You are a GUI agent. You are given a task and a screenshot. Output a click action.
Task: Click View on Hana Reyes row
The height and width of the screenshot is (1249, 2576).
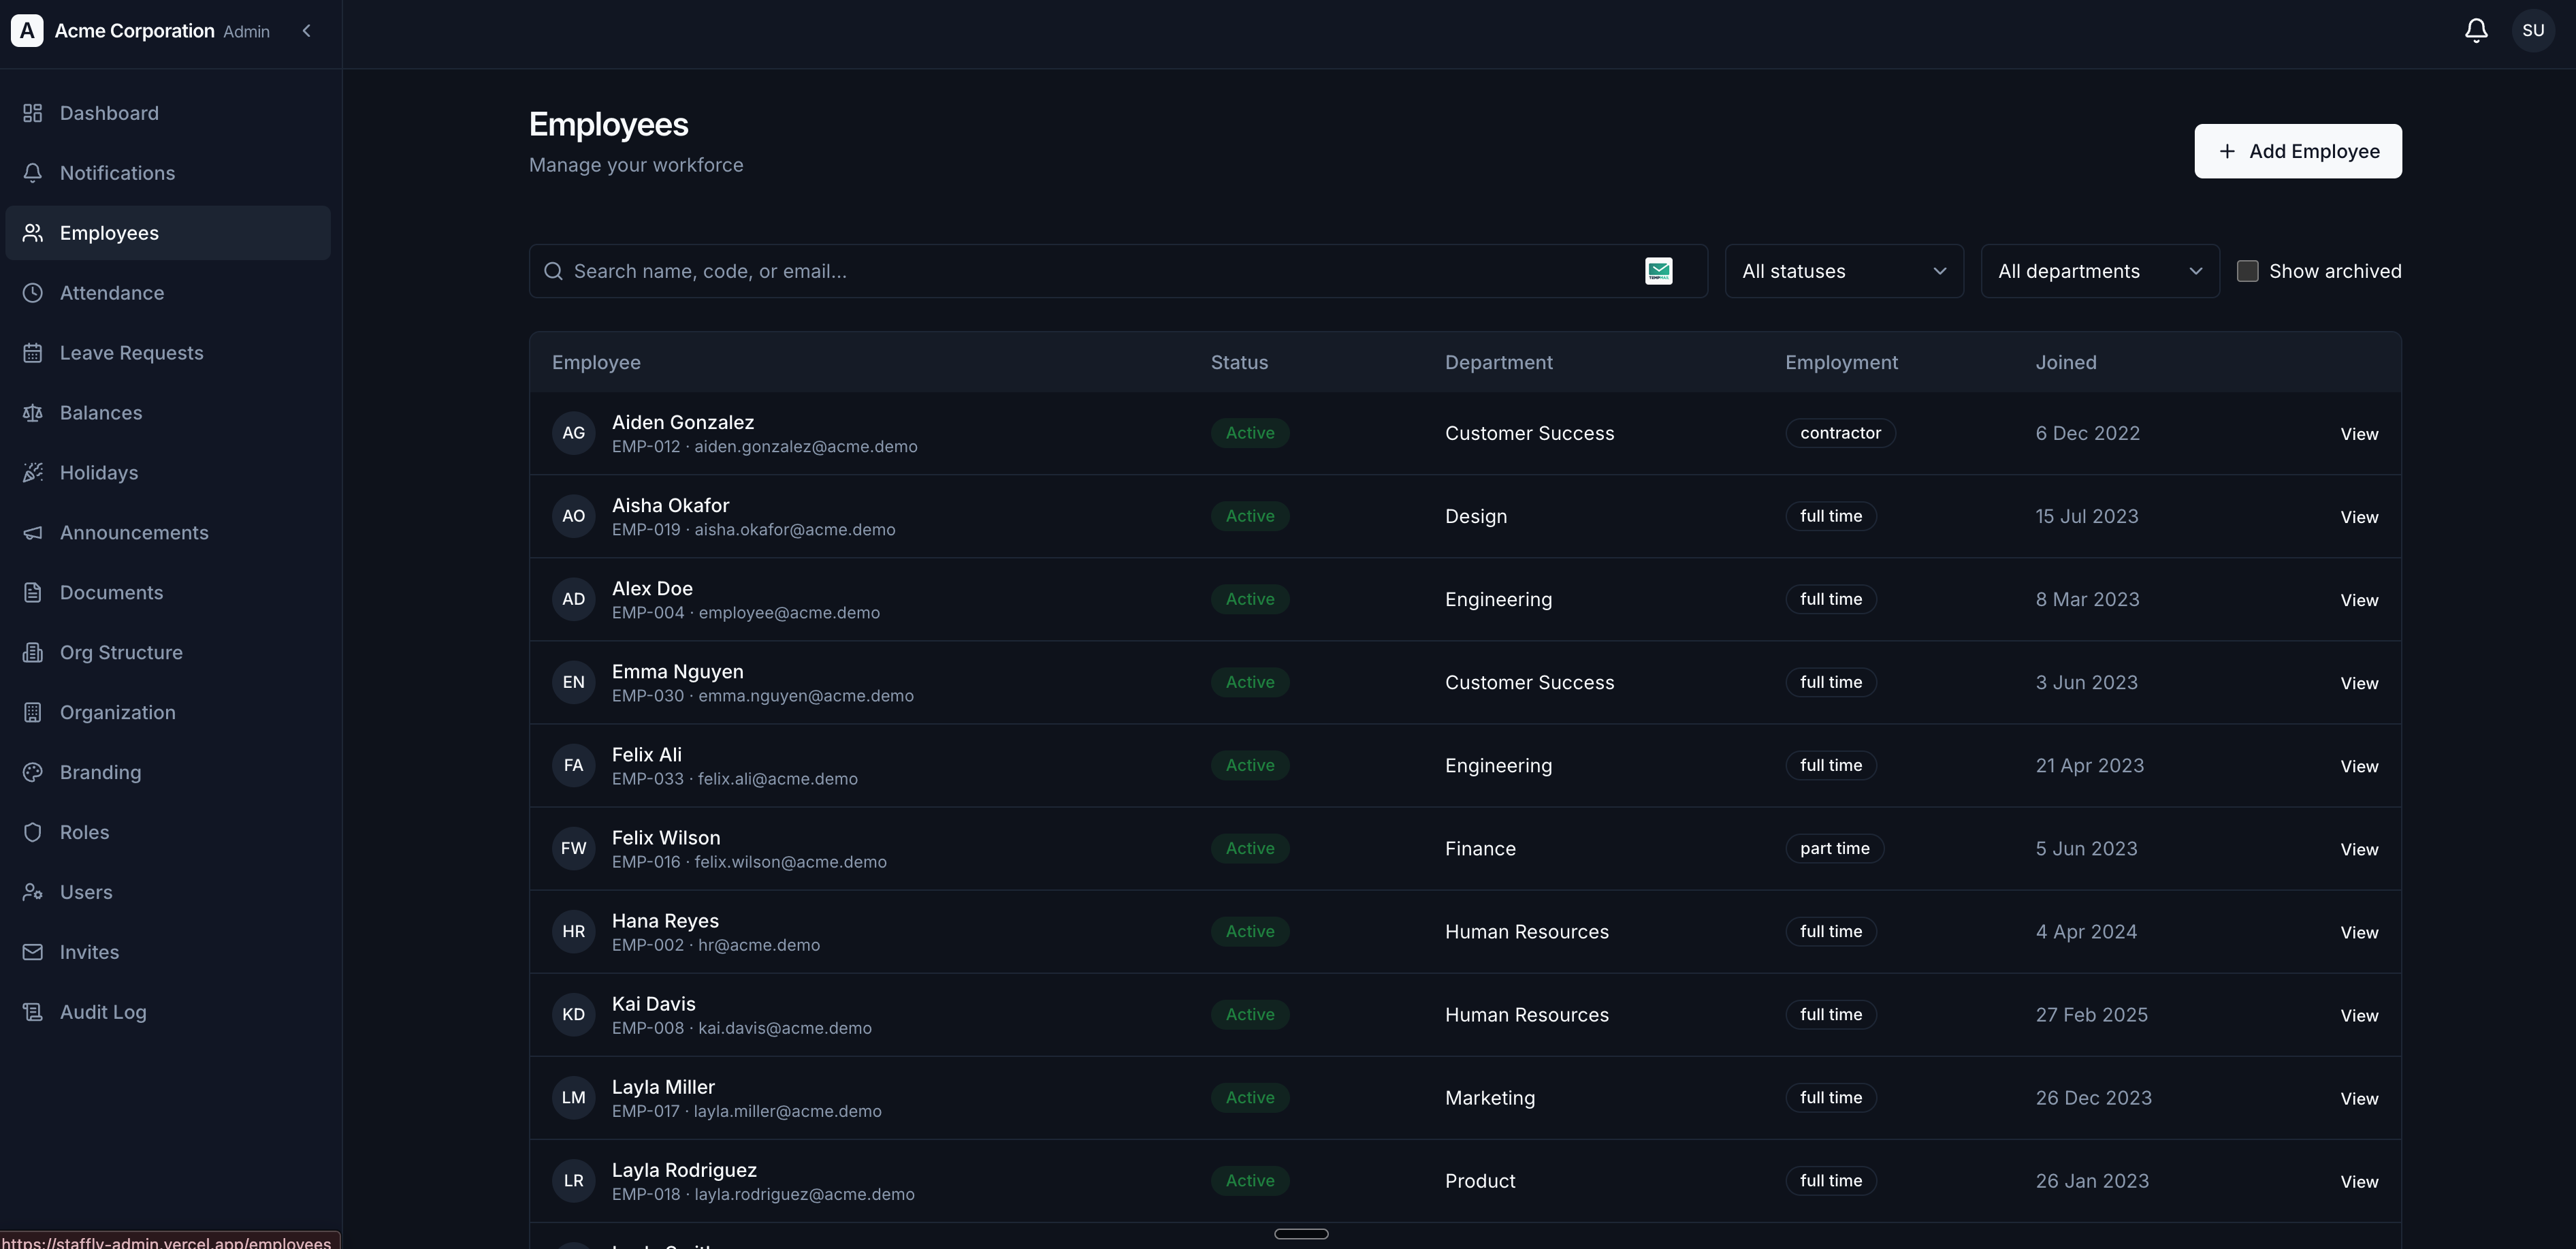point(2359,932)
